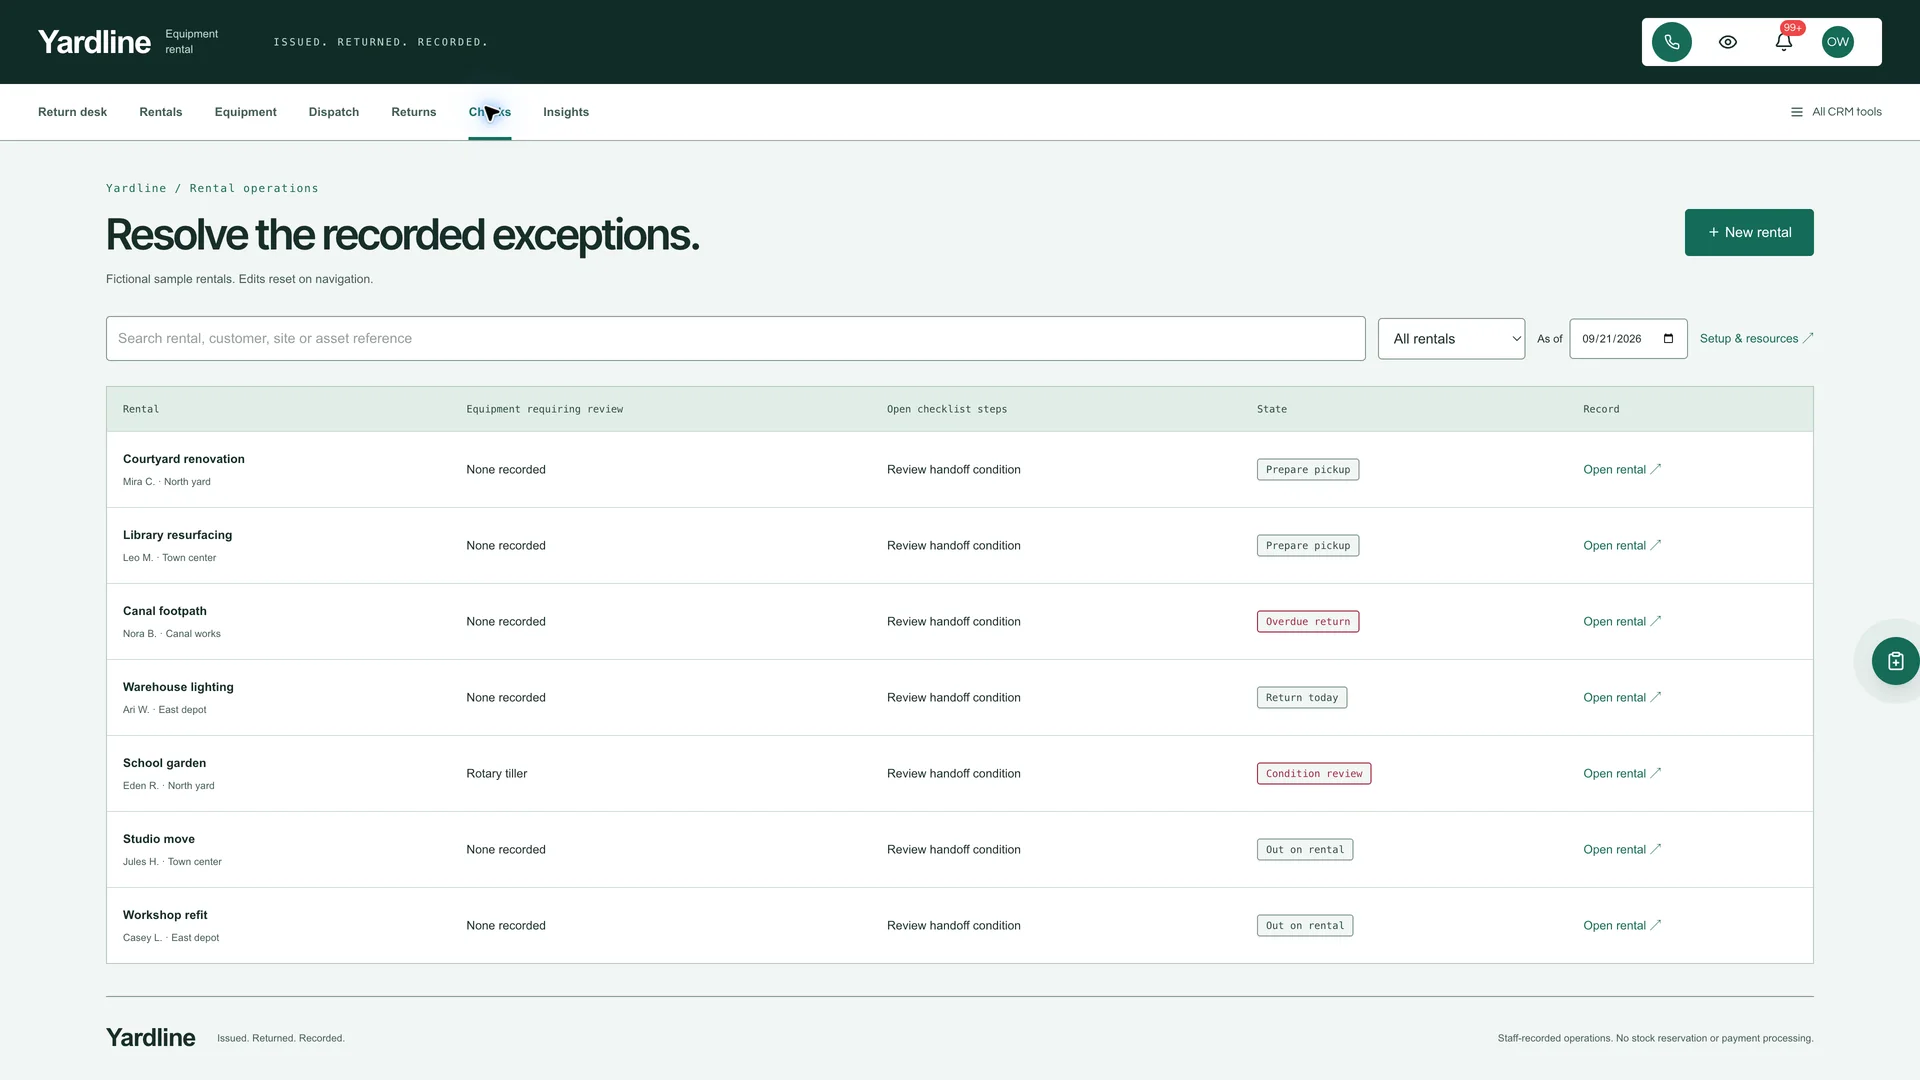Image resolution: width=1920 pixels, height=1080 pixels.
Task: View the Insights tab
Action: 565,112
